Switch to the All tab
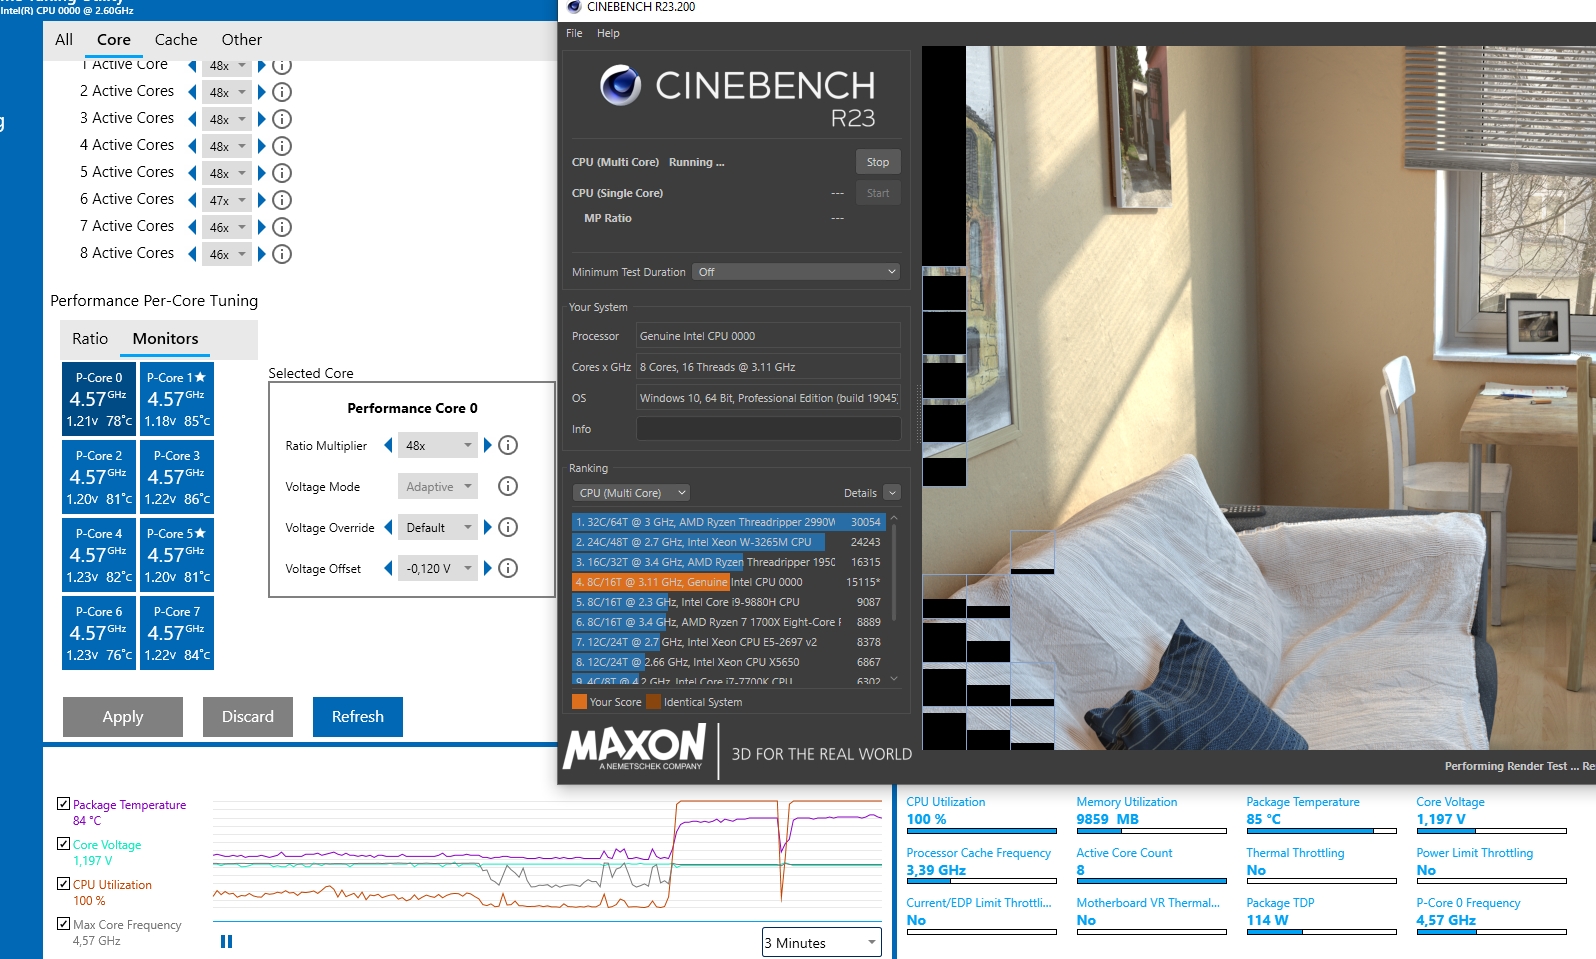This screenshot has height=959, width=1596. pos(64,40)
